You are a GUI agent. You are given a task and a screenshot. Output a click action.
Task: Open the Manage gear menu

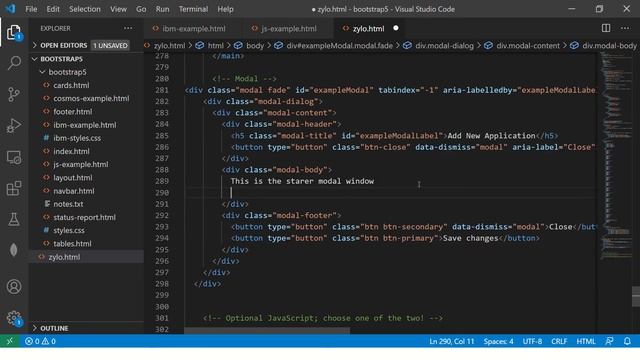(x=14, y=318)
